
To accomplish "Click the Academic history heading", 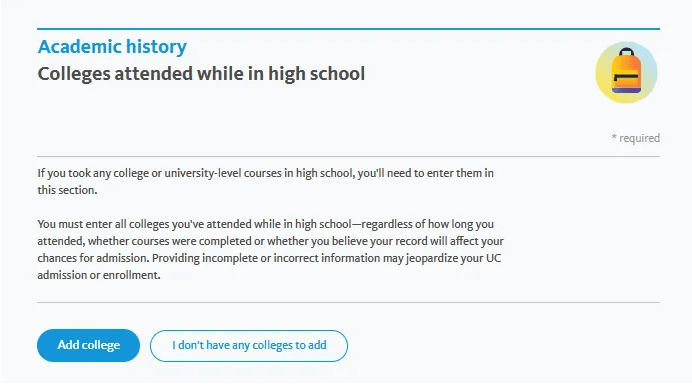I will click(112, 46).
